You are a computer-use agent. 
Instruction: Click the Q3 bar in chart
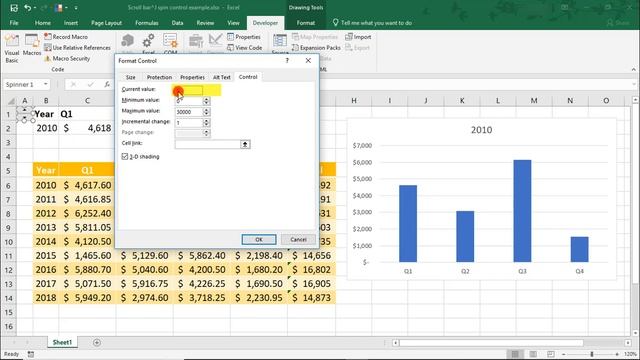coord(522,211)
